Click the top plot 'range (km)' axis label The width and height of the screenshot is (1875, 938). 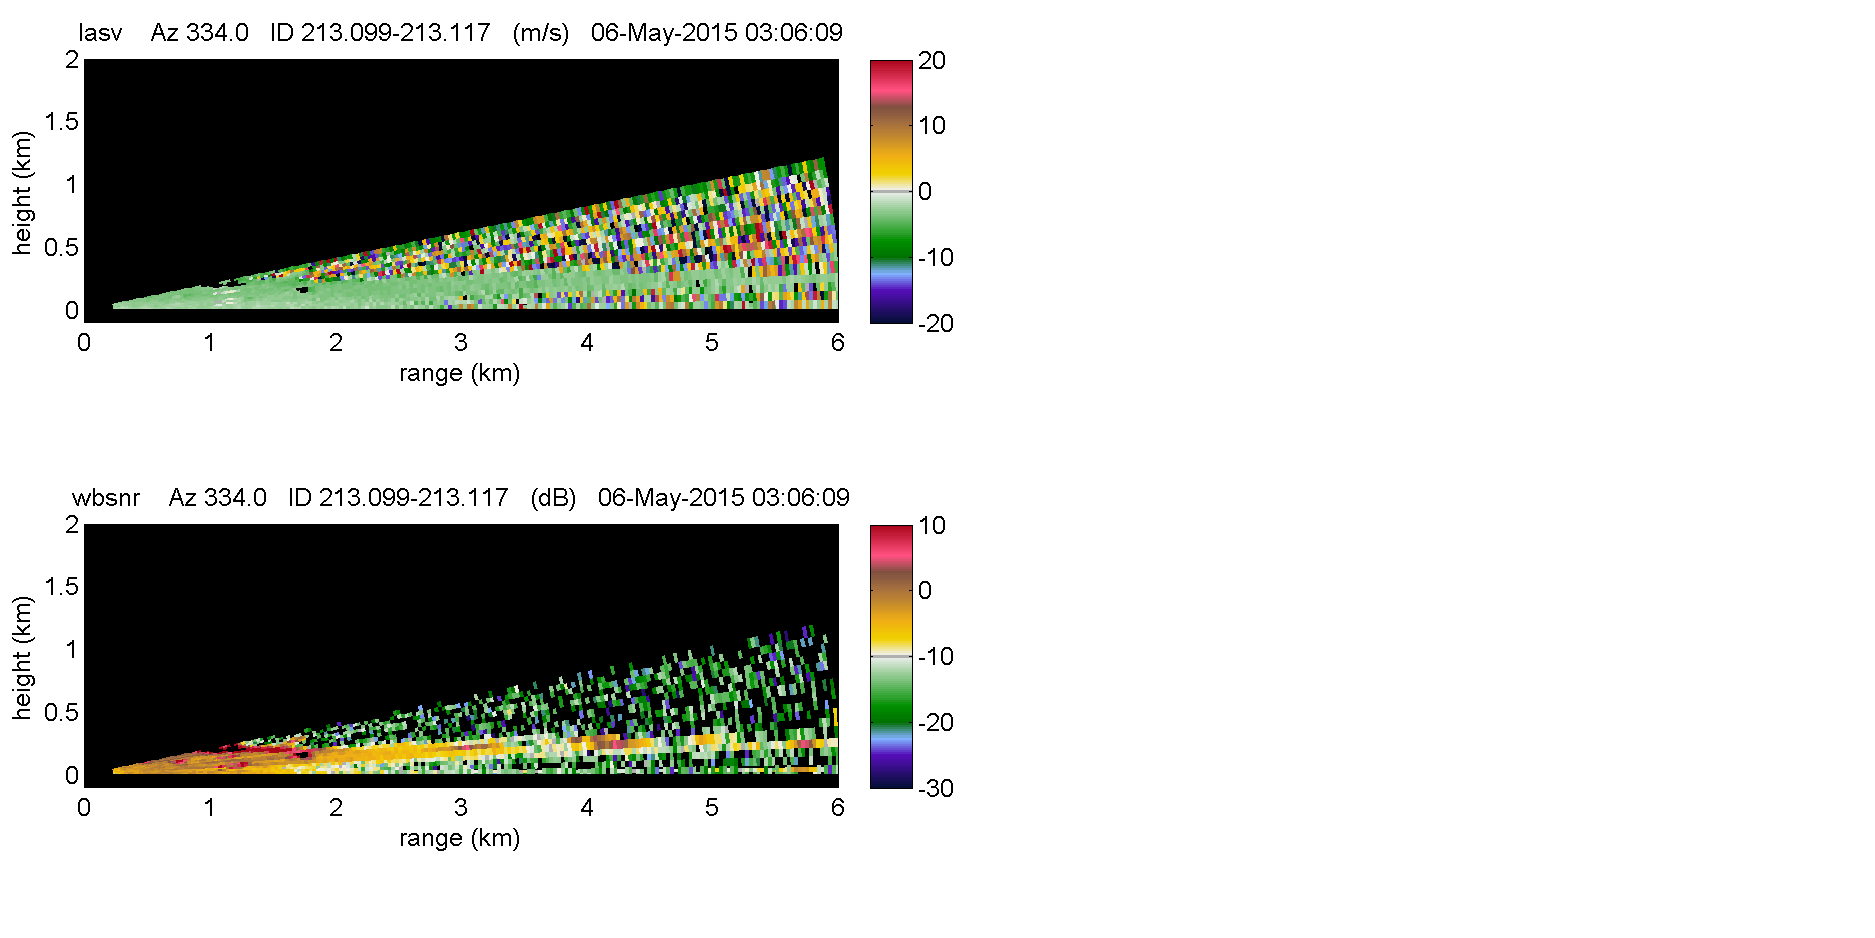(460, 373)
